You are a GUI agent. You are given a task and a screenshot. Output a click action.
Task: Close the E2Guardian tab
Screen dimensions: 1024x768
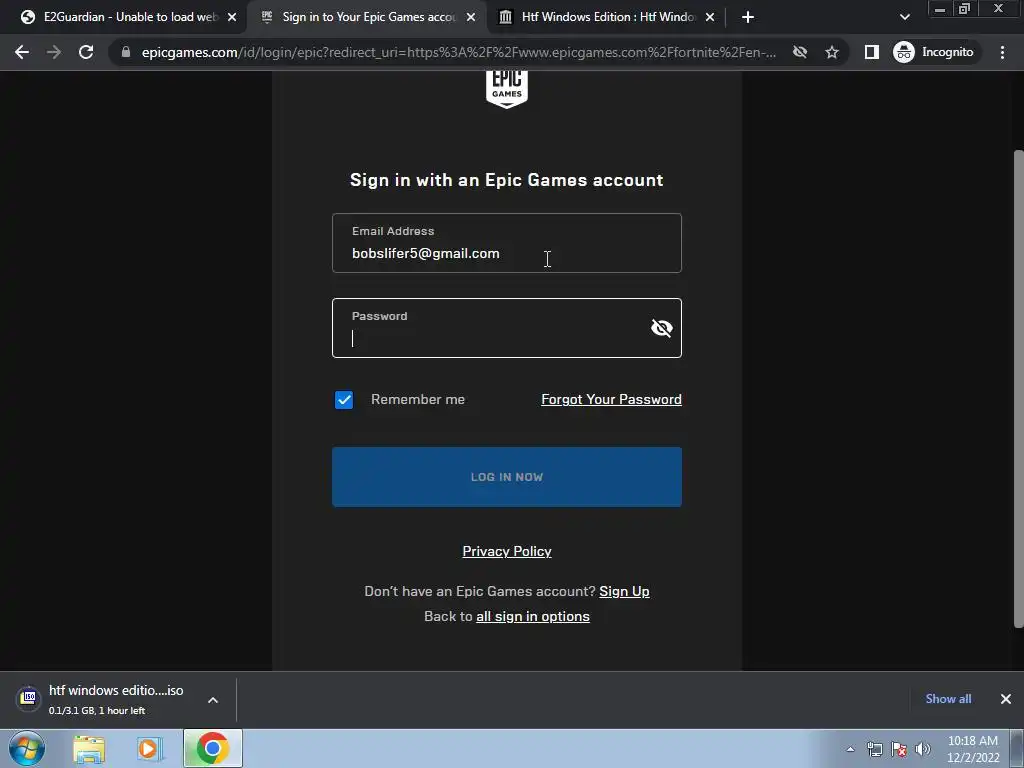point(232,17)
